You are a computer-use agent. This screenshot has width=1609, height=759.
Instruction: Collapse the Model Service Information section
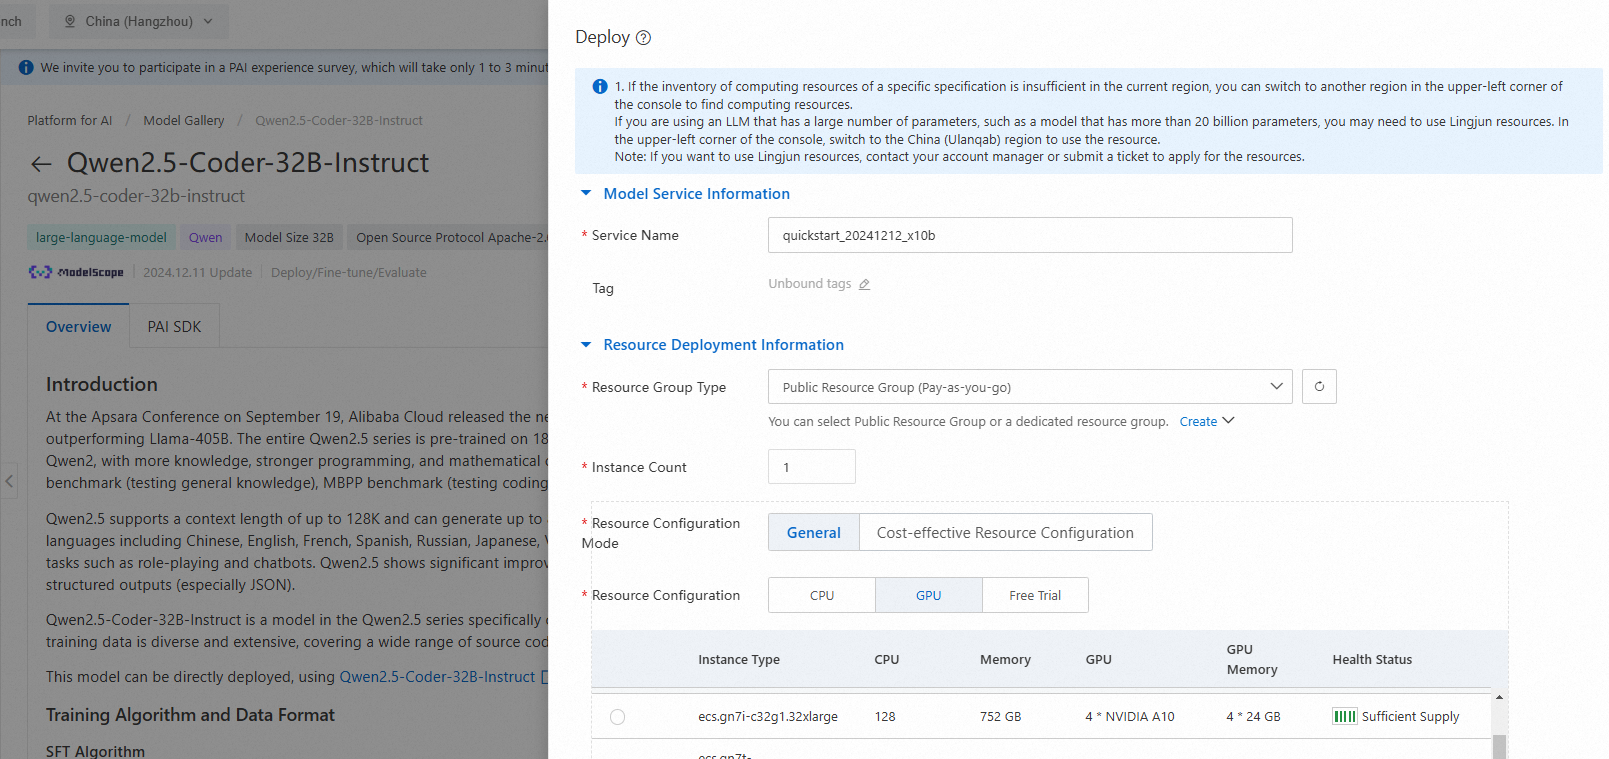pyautogui.click(x=586, y=194)
